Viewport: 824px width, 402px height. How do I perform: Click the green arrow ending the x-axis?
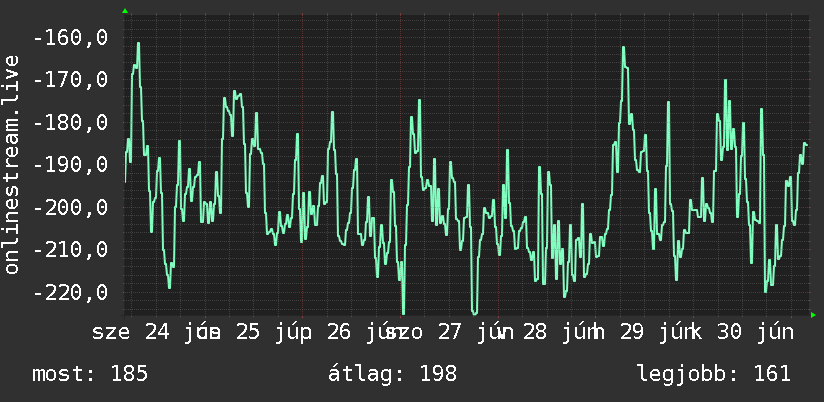[813, 315]
